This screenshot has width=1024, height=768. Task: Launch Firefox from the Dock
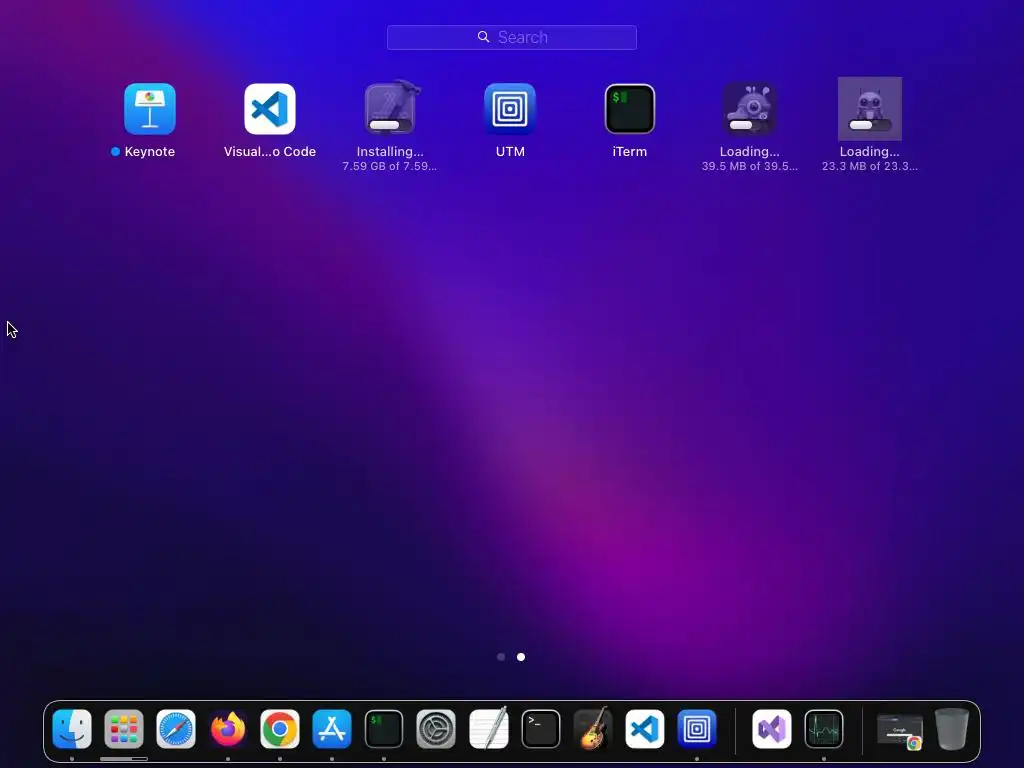pyautogui.click(x=228, y=729)
